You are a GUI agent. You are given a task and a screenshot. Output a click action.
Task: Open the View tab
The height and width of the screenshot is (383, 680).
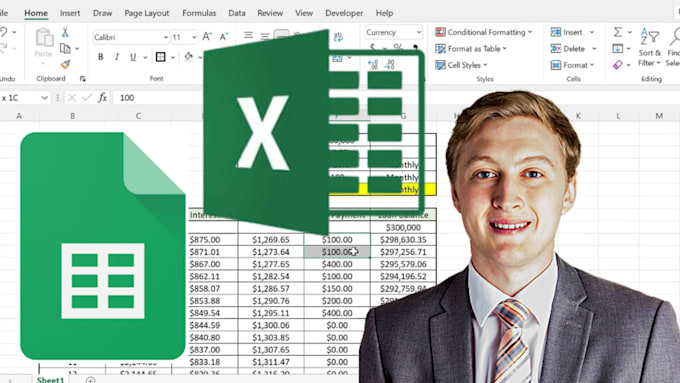click(304, 13)
